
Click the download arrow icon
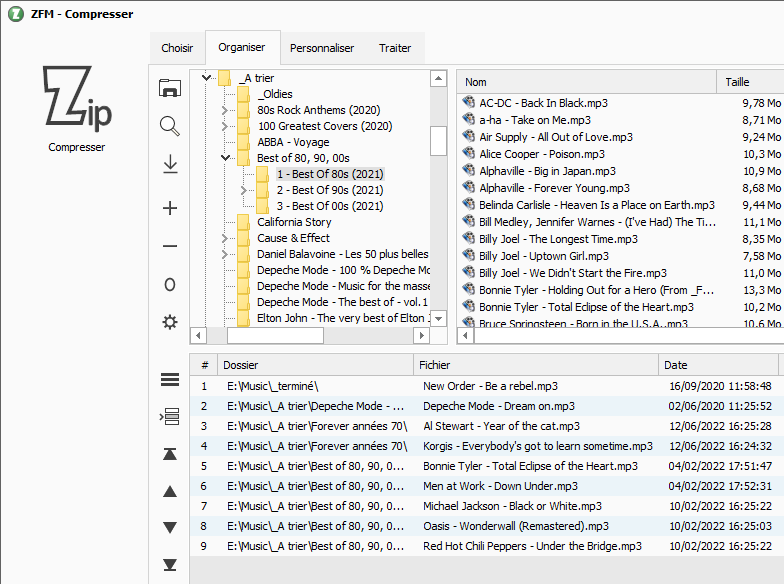click(170, 164)
